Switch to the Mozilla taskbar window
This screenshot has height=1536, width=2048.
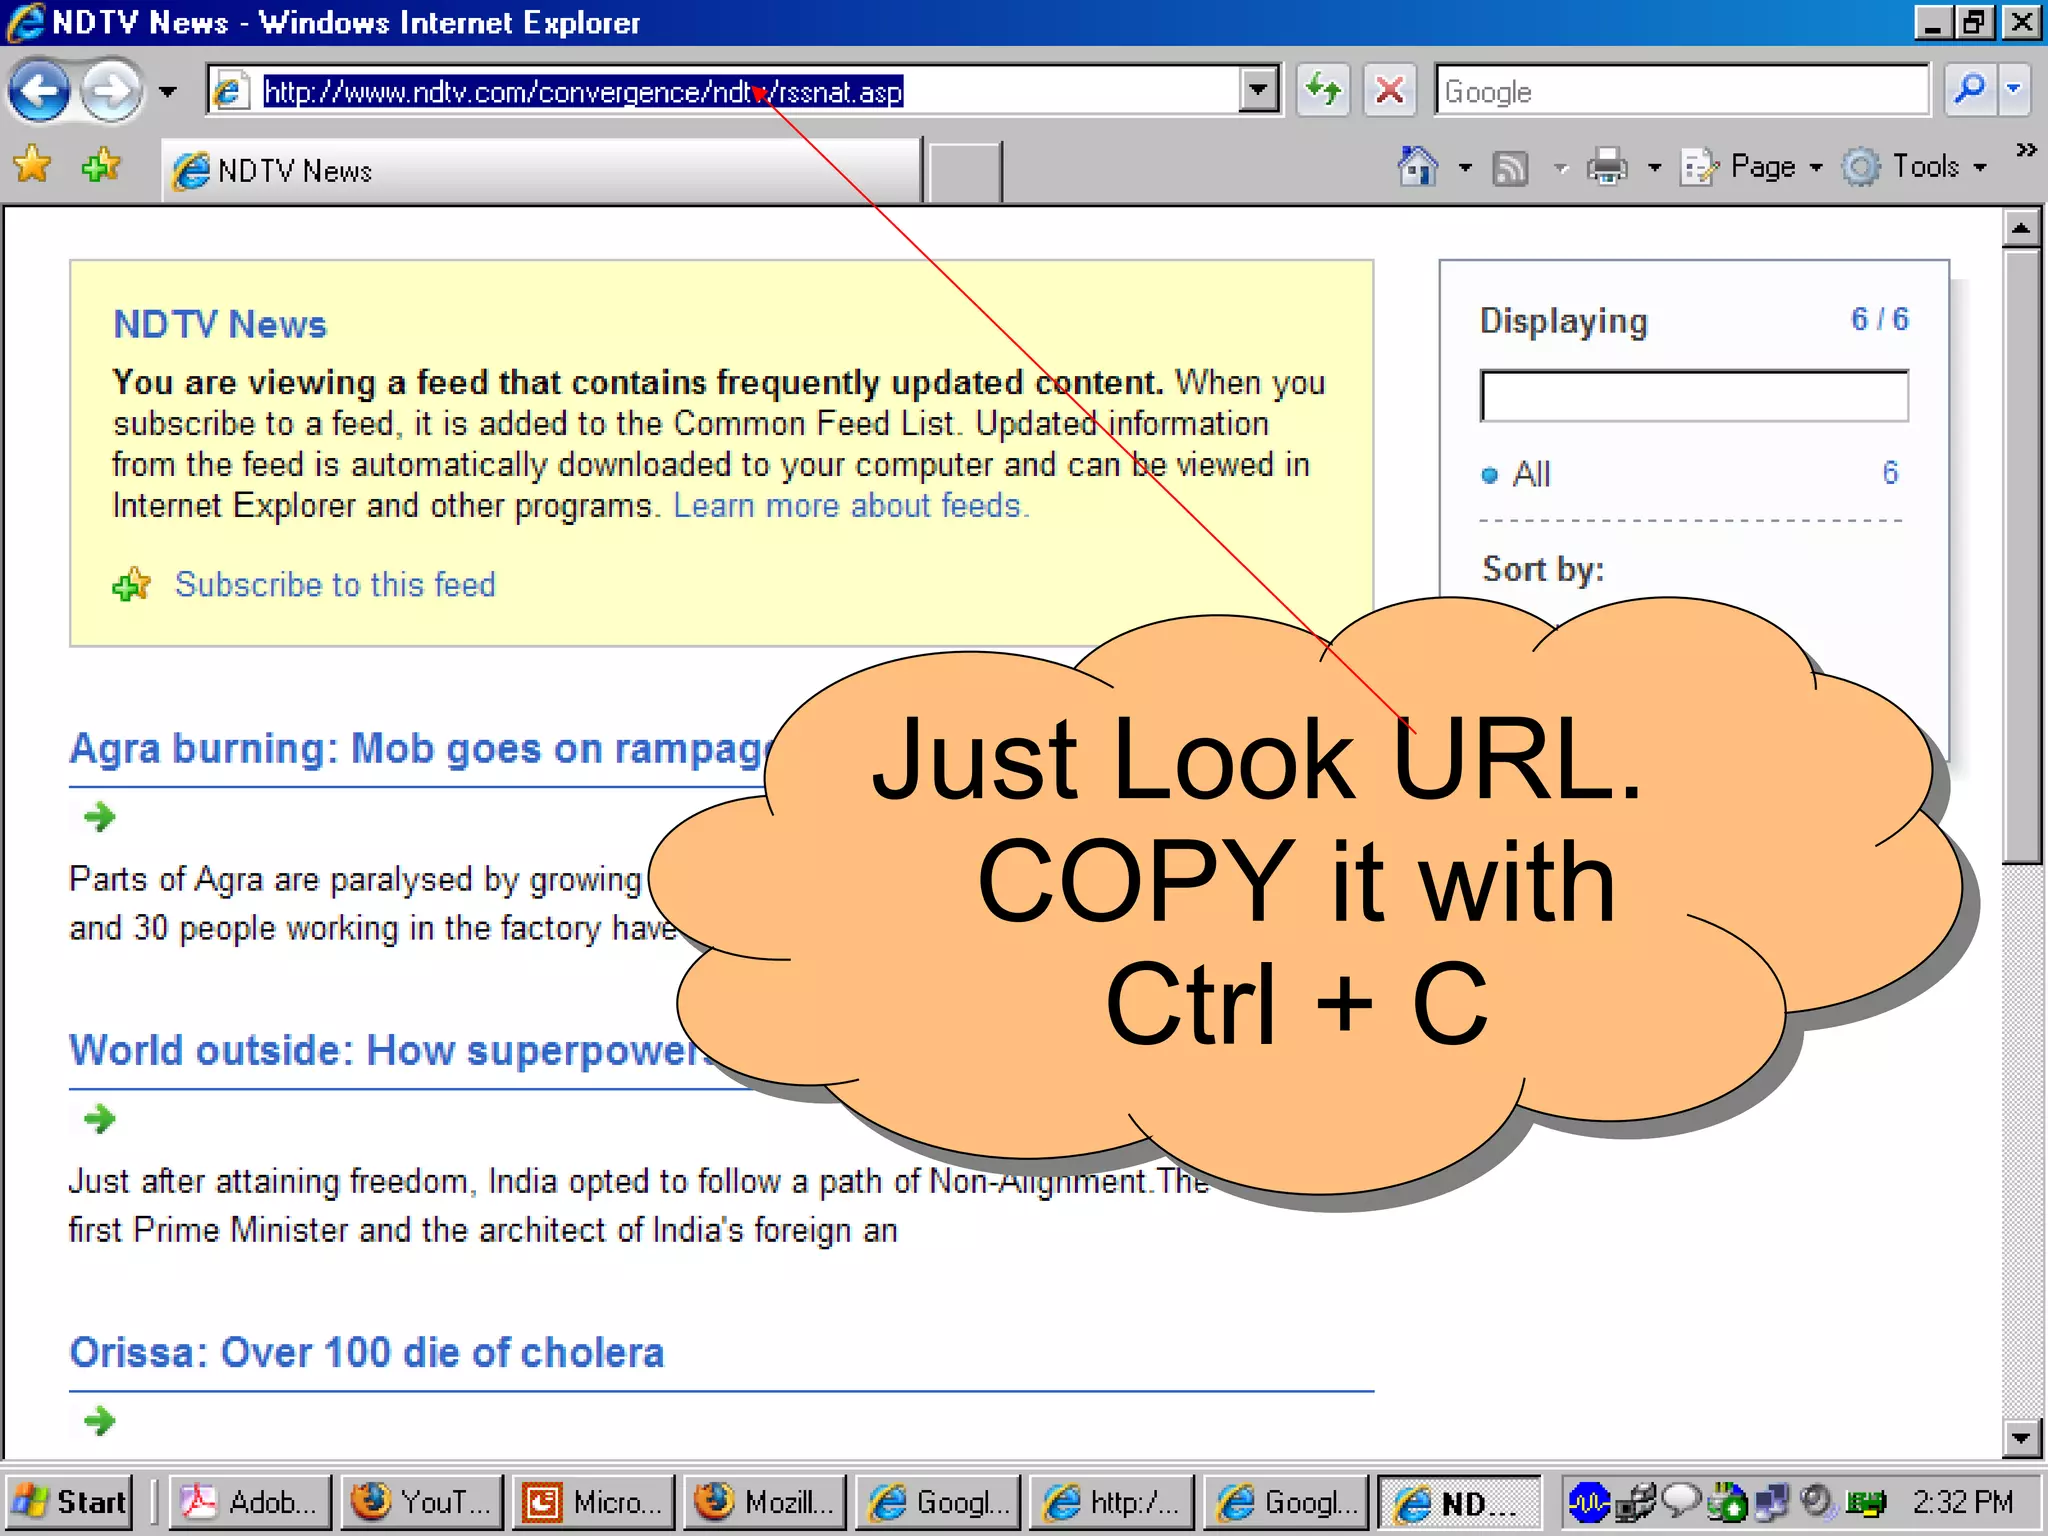coord(765,1502)
